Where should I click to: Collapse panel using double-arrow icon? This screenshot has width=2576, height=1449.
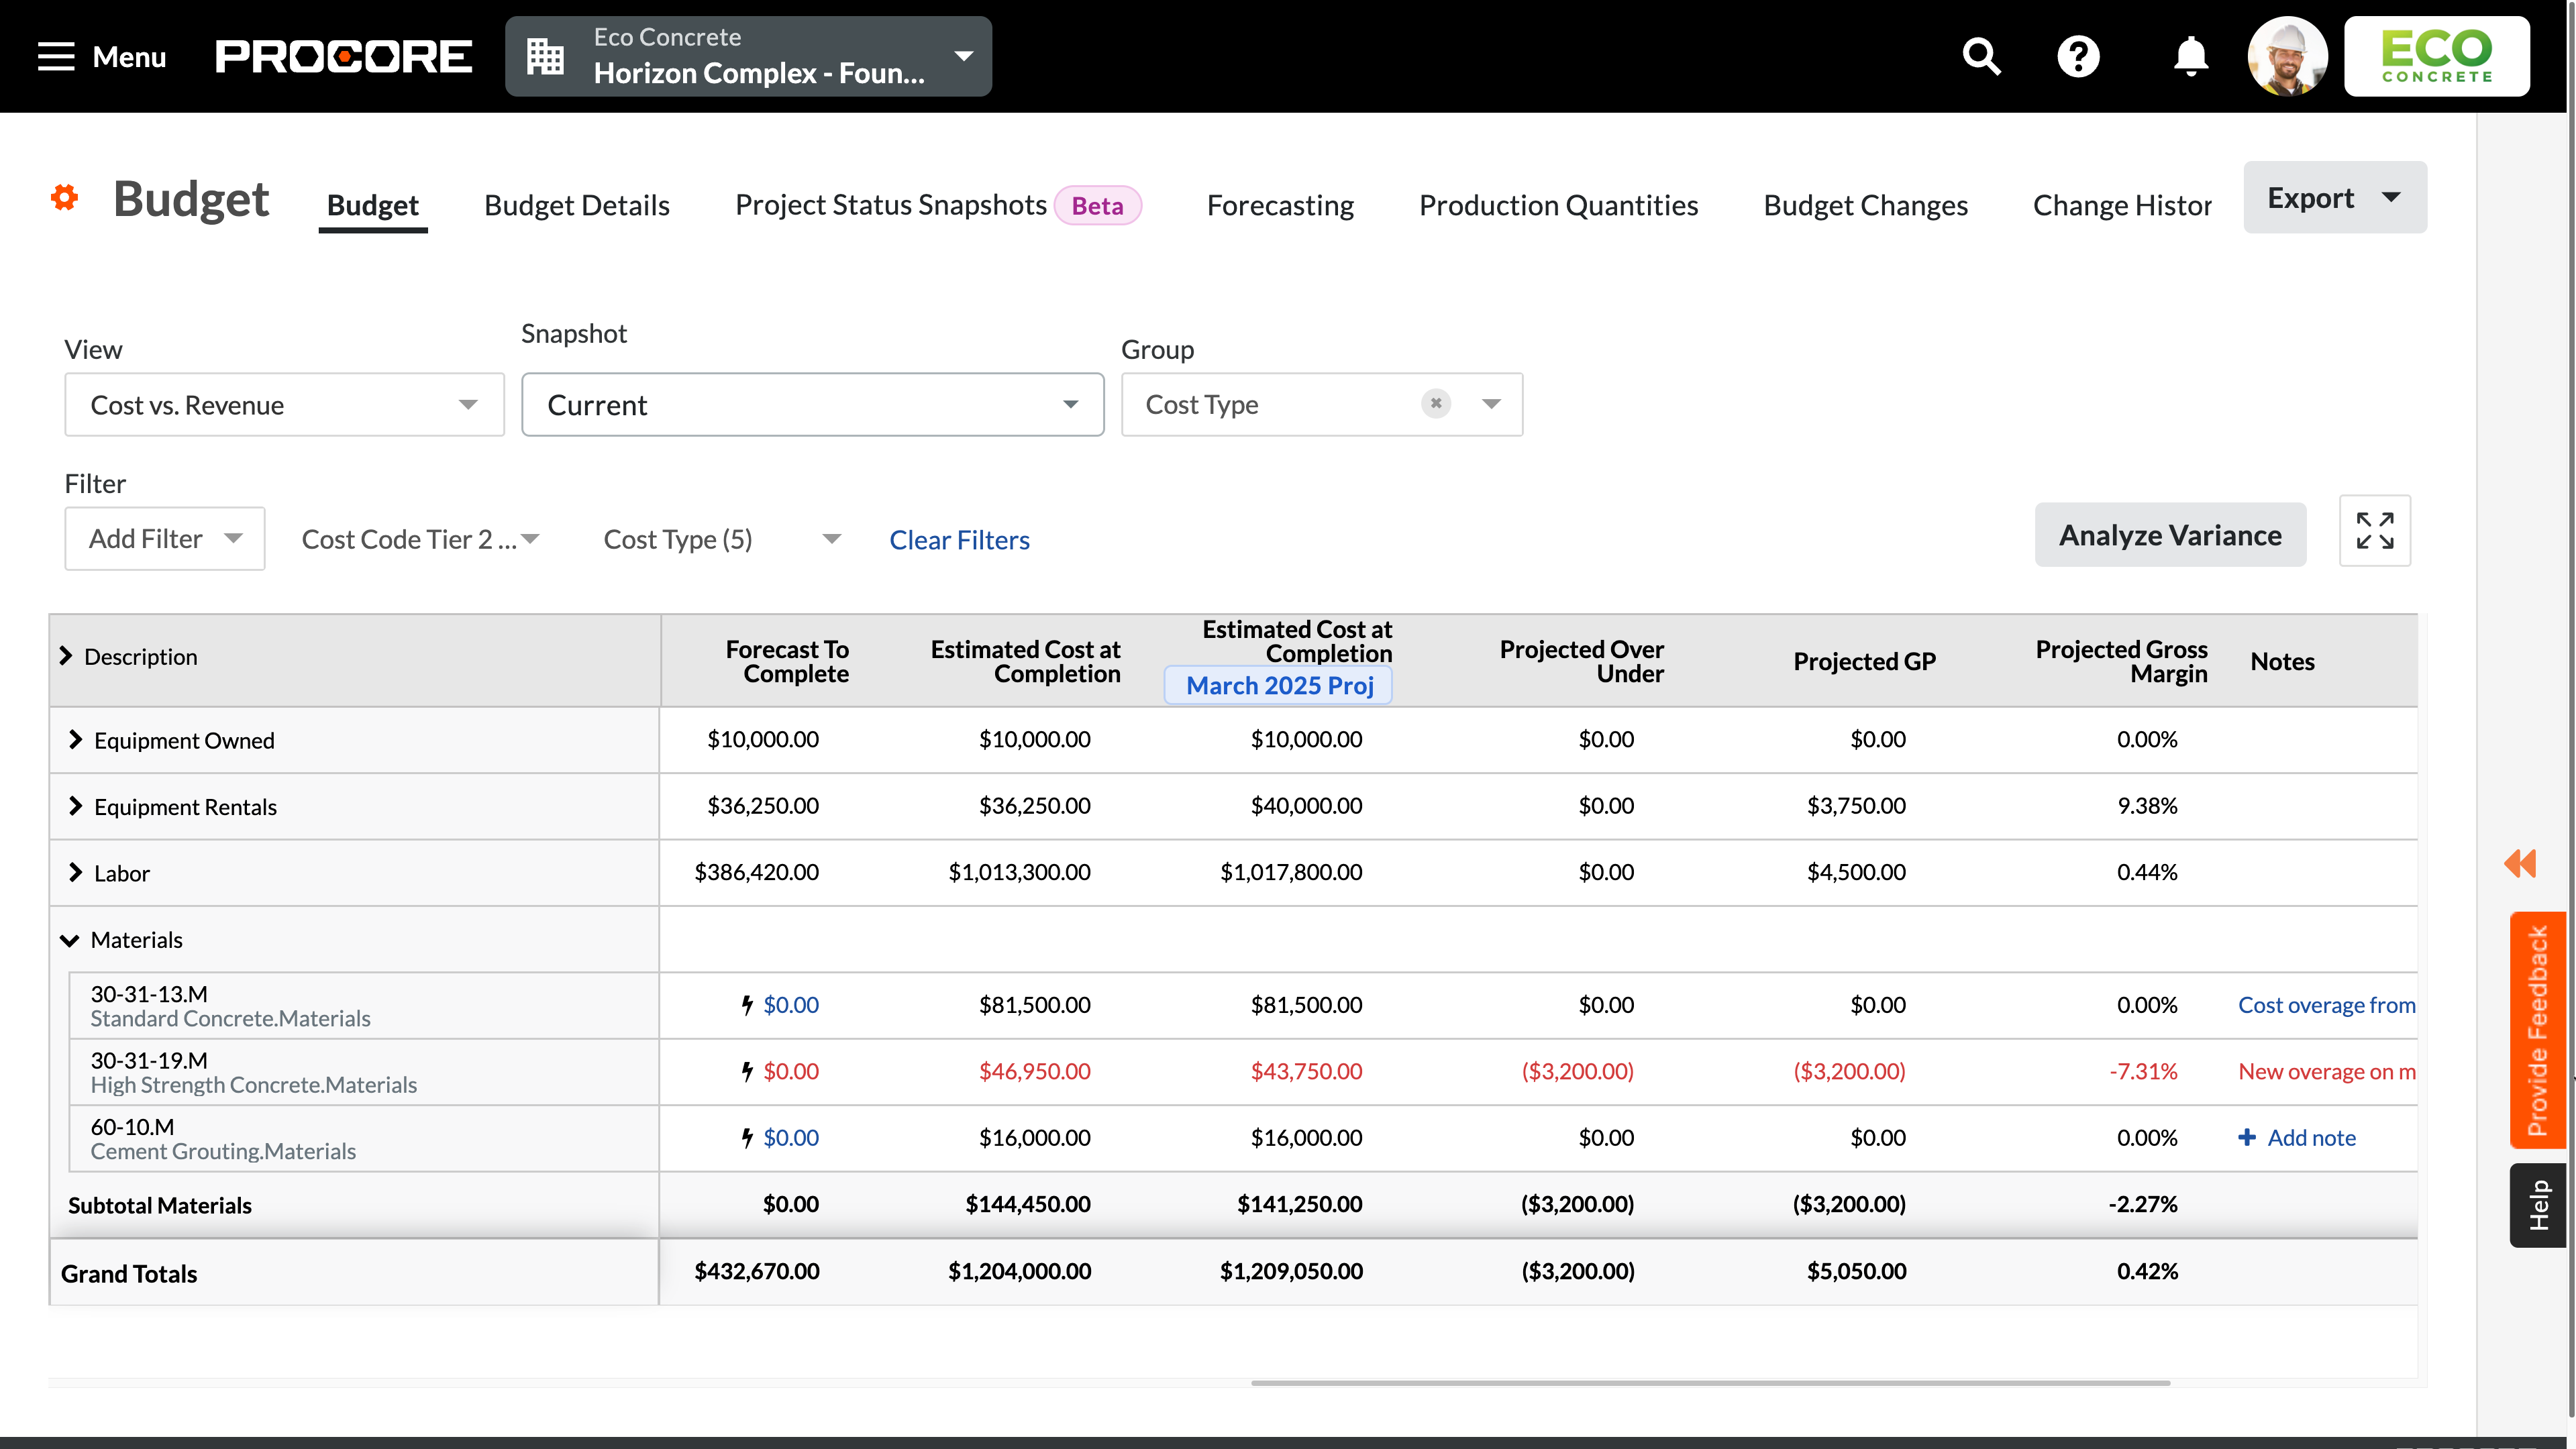[2521, 863]
